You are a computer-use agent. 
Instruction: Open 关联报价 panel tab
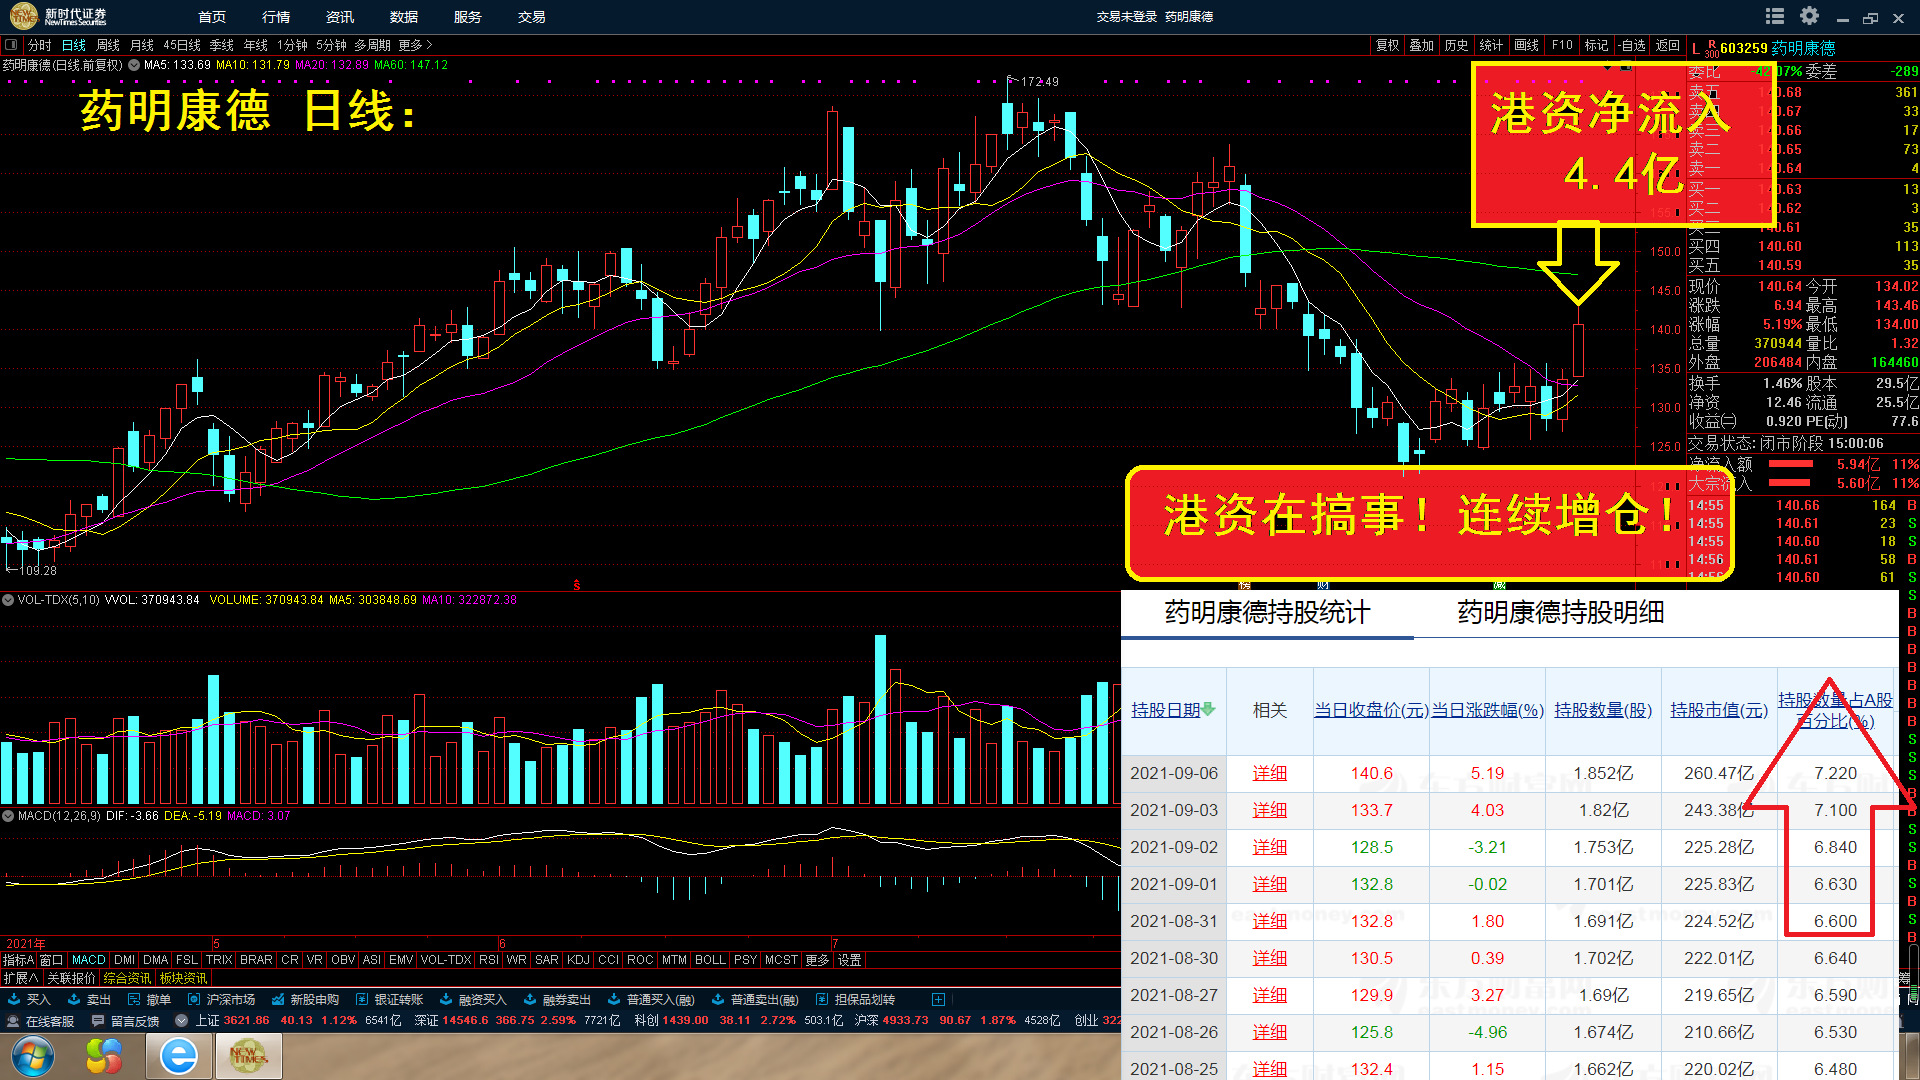[x=71, y=978]
